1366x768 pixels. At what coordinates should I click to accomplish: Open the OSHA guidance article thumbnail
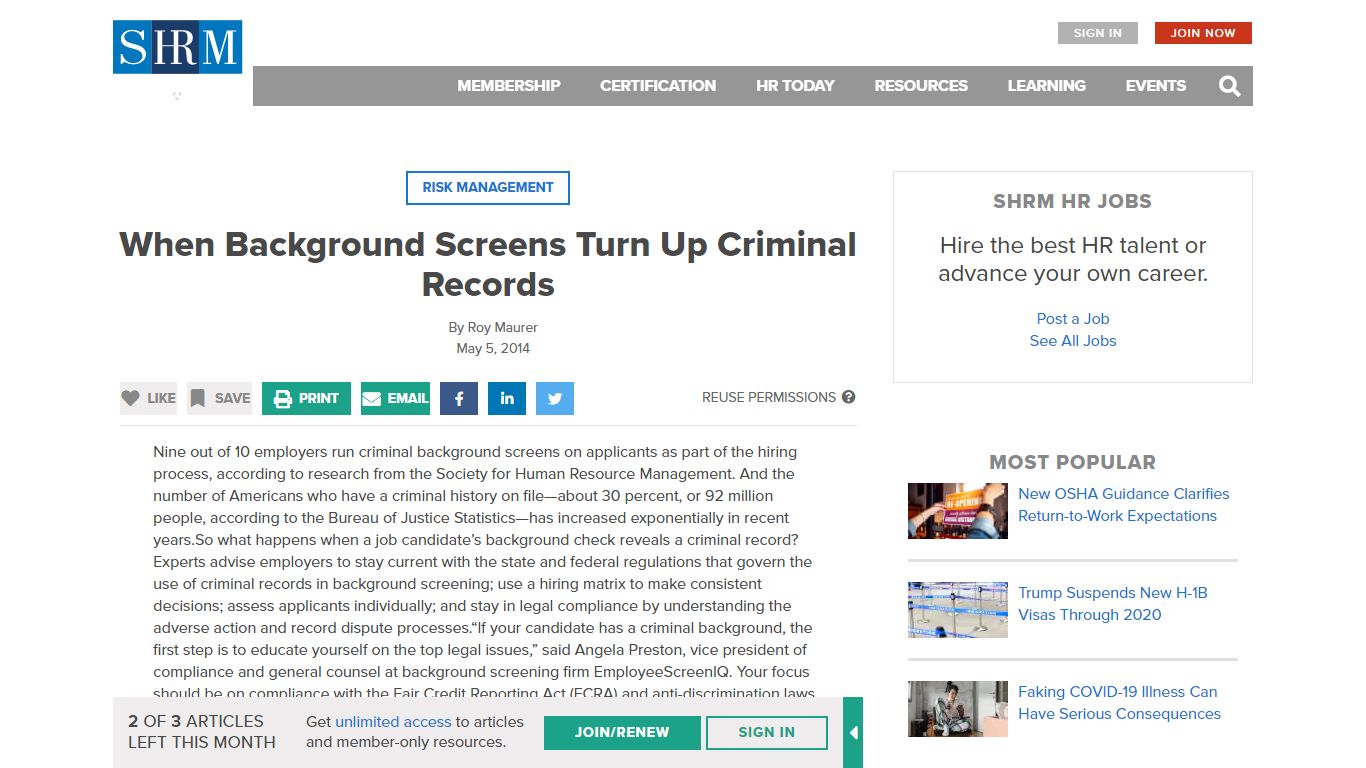point(958,511)
